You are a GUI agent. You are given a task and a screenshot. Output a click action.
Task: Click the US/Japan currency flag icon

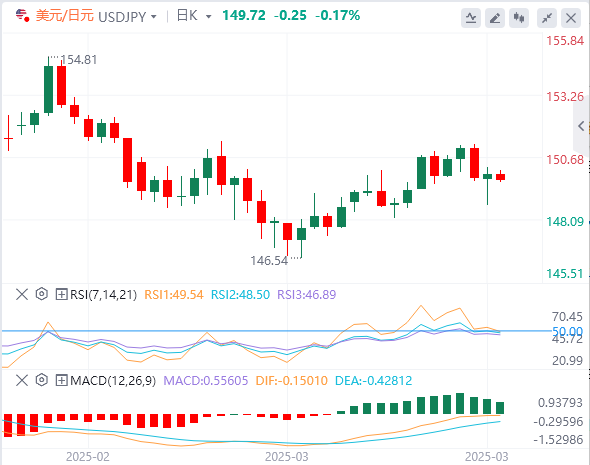click(x=23, y=15)
